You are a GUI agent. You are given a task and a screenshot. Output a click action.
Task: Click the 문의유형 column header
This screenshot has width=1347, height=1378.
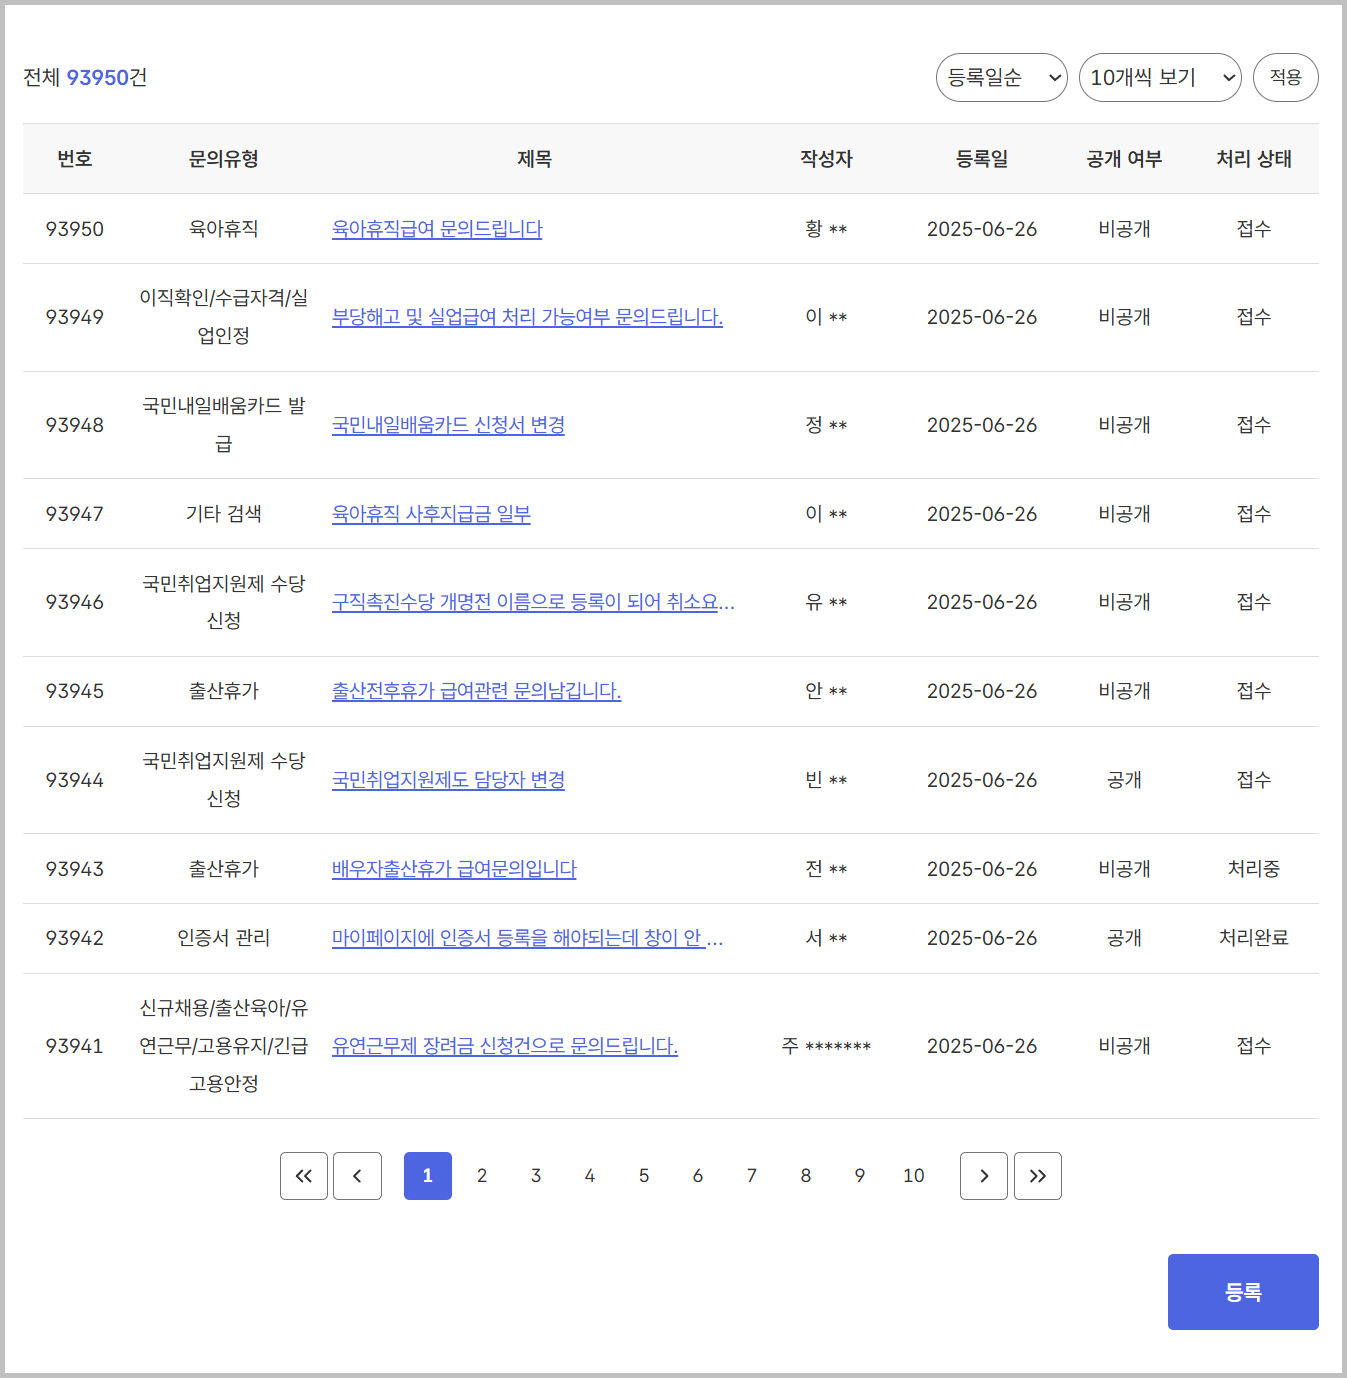point(224,159)
